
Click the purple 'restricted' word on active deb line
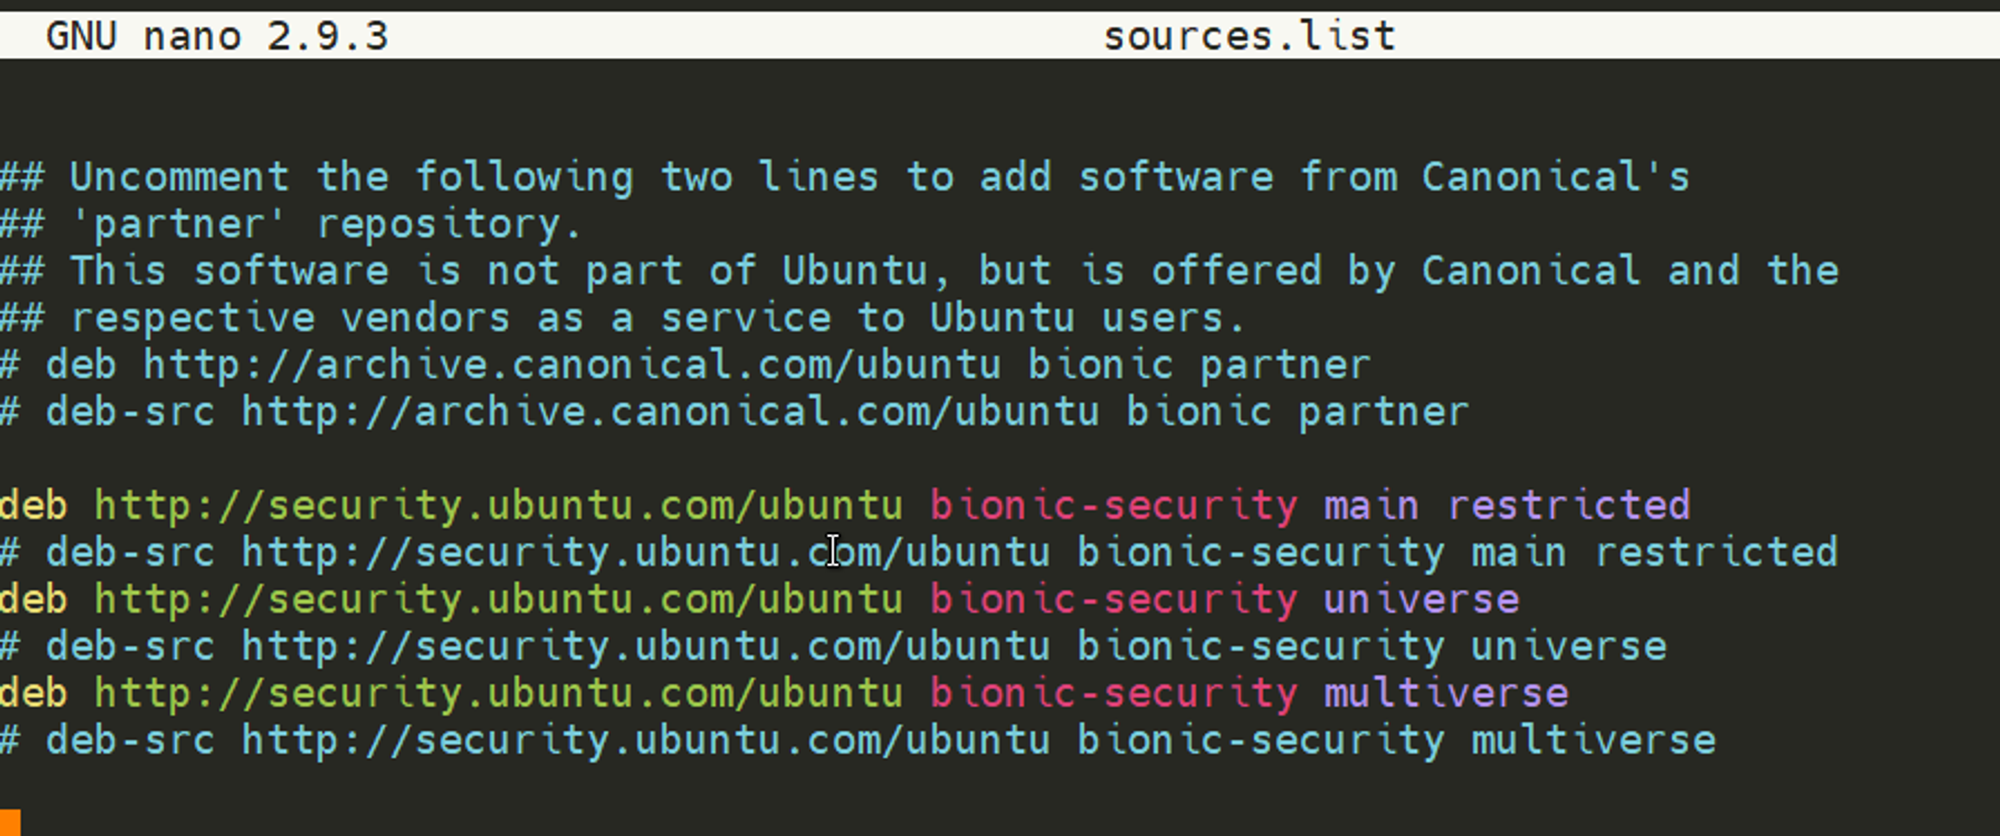point(1569,506)
